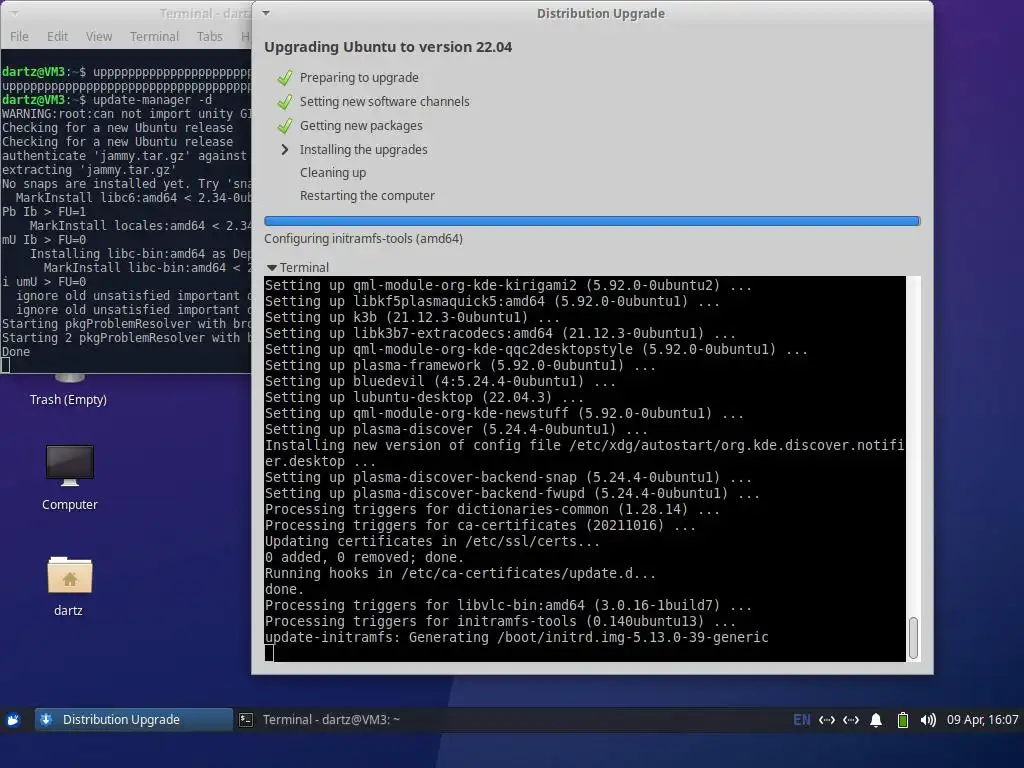Open the Tabs menu in Terminal window
This screenshot has width=1024, height=768.
pyautogui.click(x=210, y=37)
